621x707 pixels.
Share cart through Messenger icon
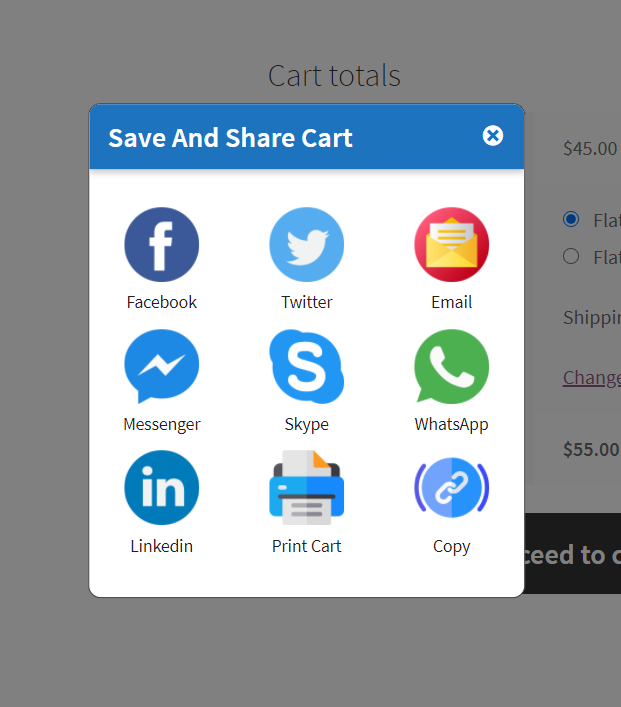[162, 367]
